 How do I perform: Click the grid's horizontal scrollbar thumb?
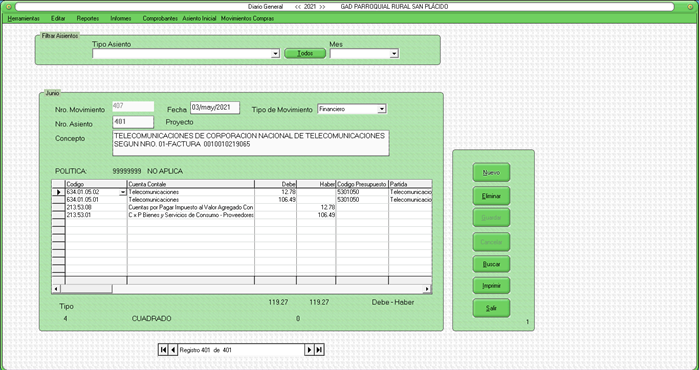[86, 289]
